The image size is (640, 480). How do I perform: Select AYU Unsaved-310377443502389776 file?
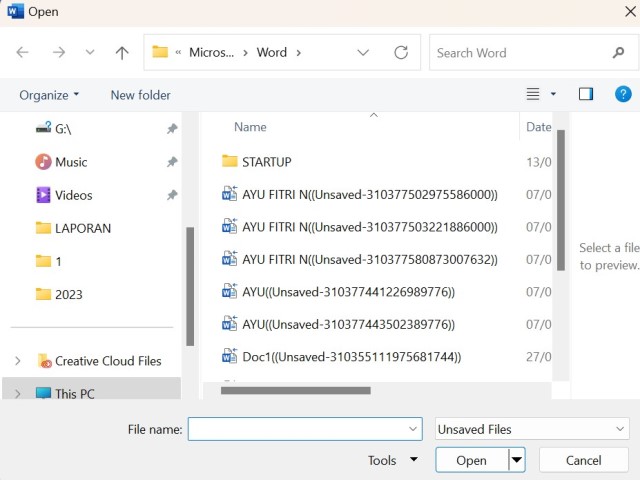pos(348,324)
